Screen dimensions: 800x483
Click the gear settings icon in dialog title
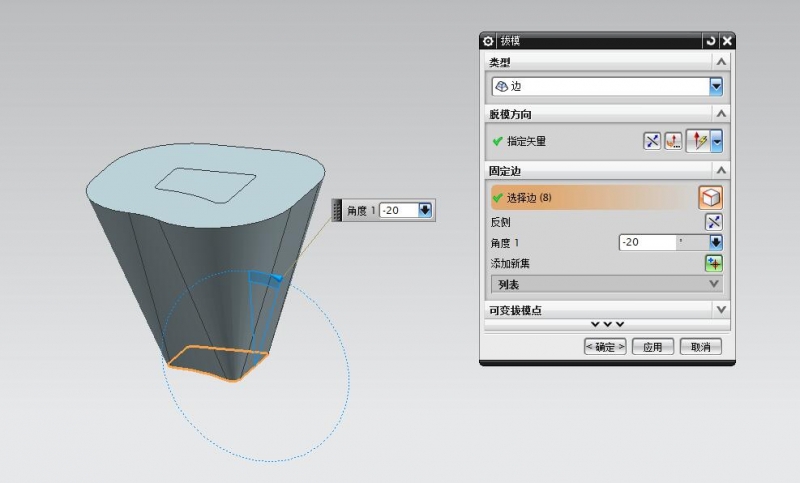[x=489, y=41]
